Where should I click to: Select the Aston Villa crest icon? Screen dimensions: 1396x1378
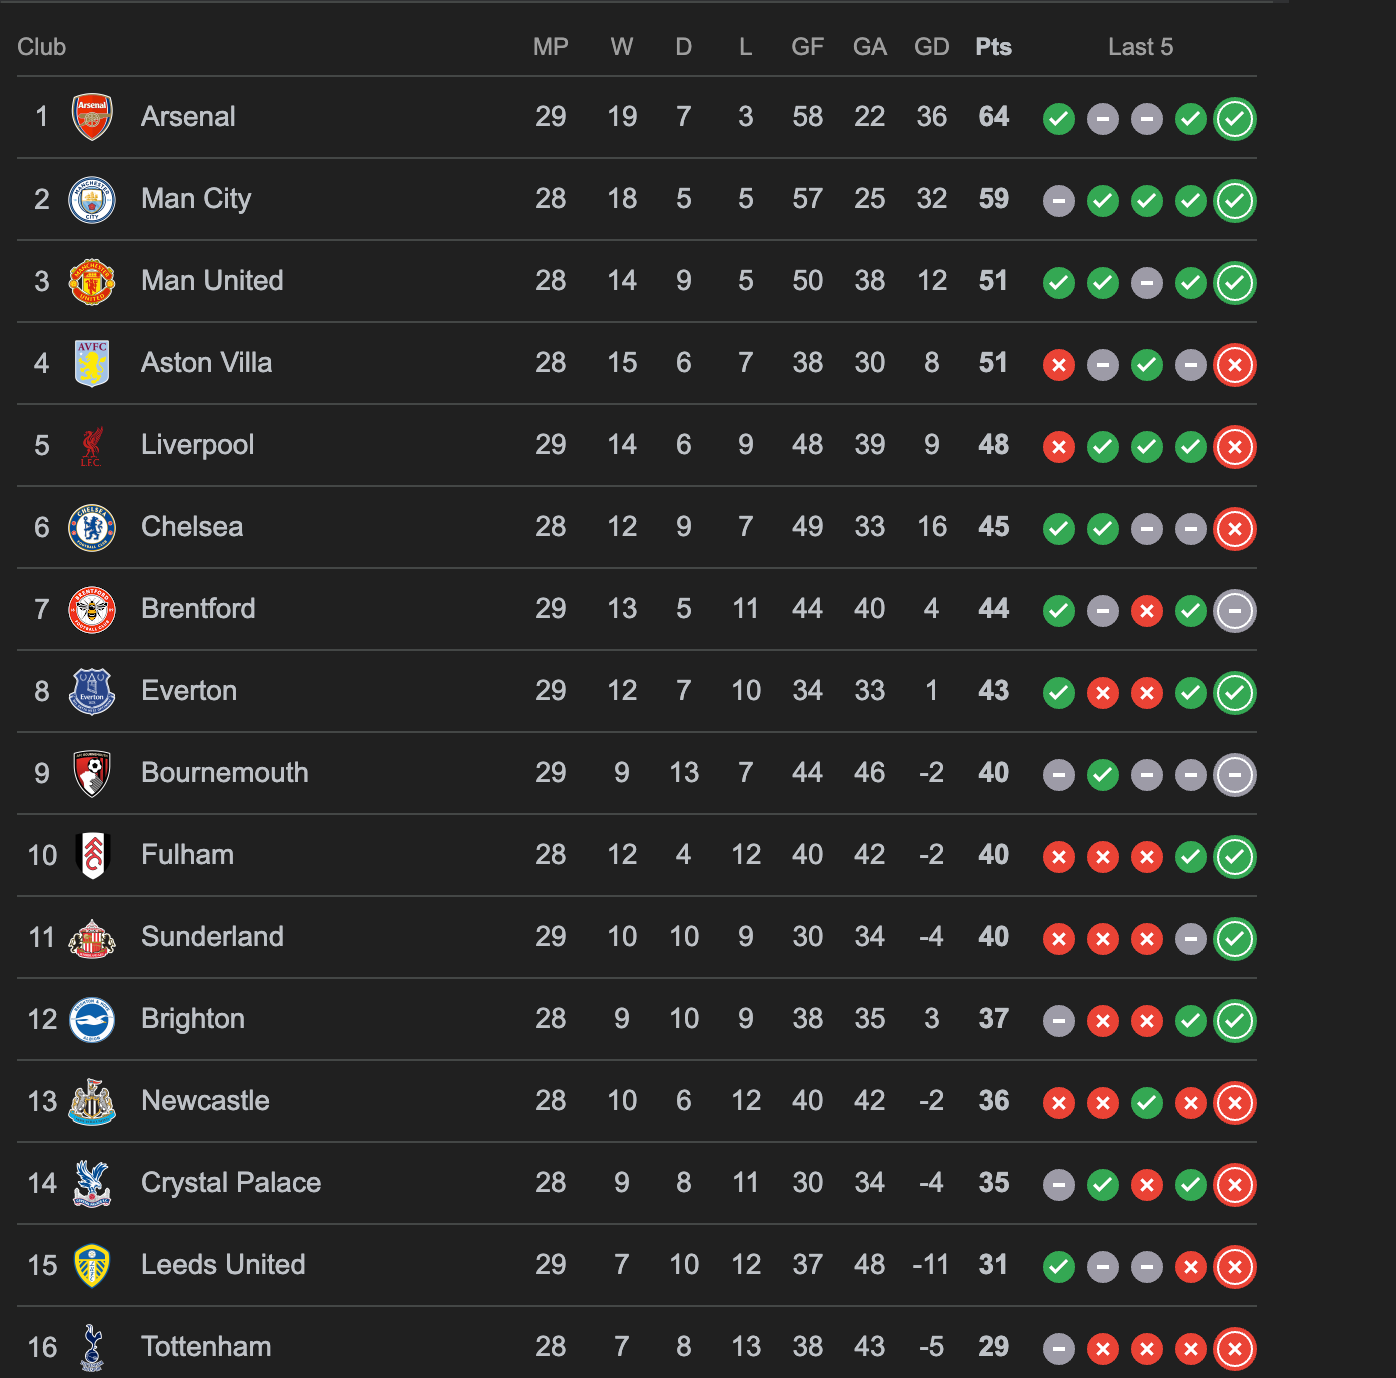pos(92,363)
